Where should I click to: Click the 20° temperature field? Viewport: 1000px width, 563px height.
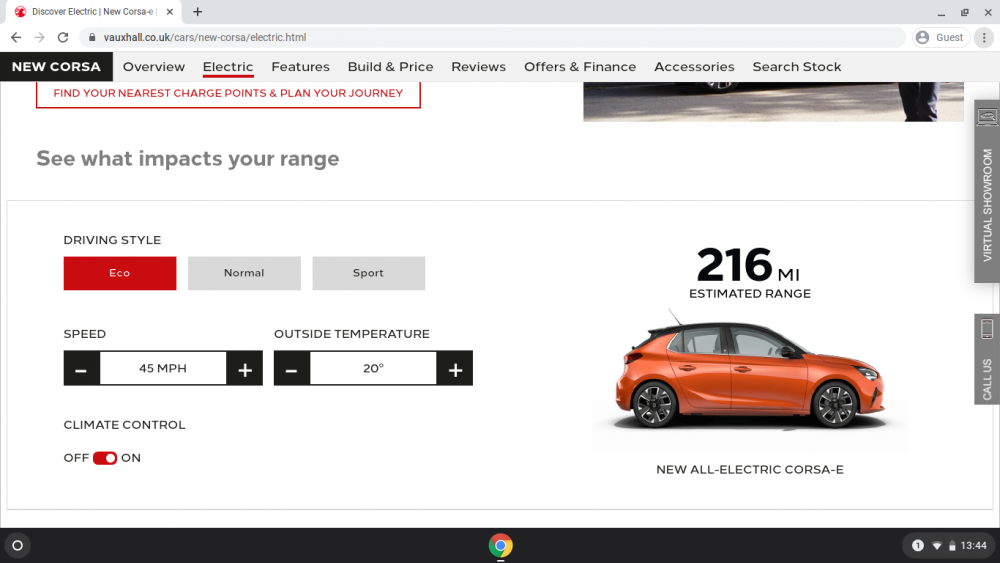[373, 368]
